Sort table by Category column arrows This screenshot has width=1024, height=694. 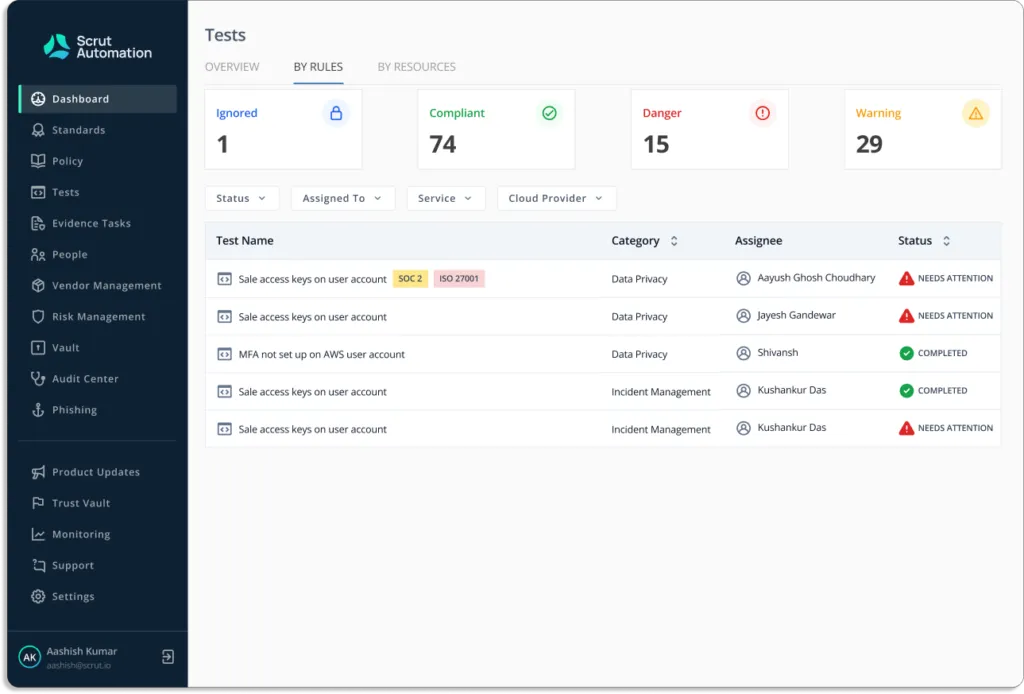pyautogui.click(x=674, y=241)
